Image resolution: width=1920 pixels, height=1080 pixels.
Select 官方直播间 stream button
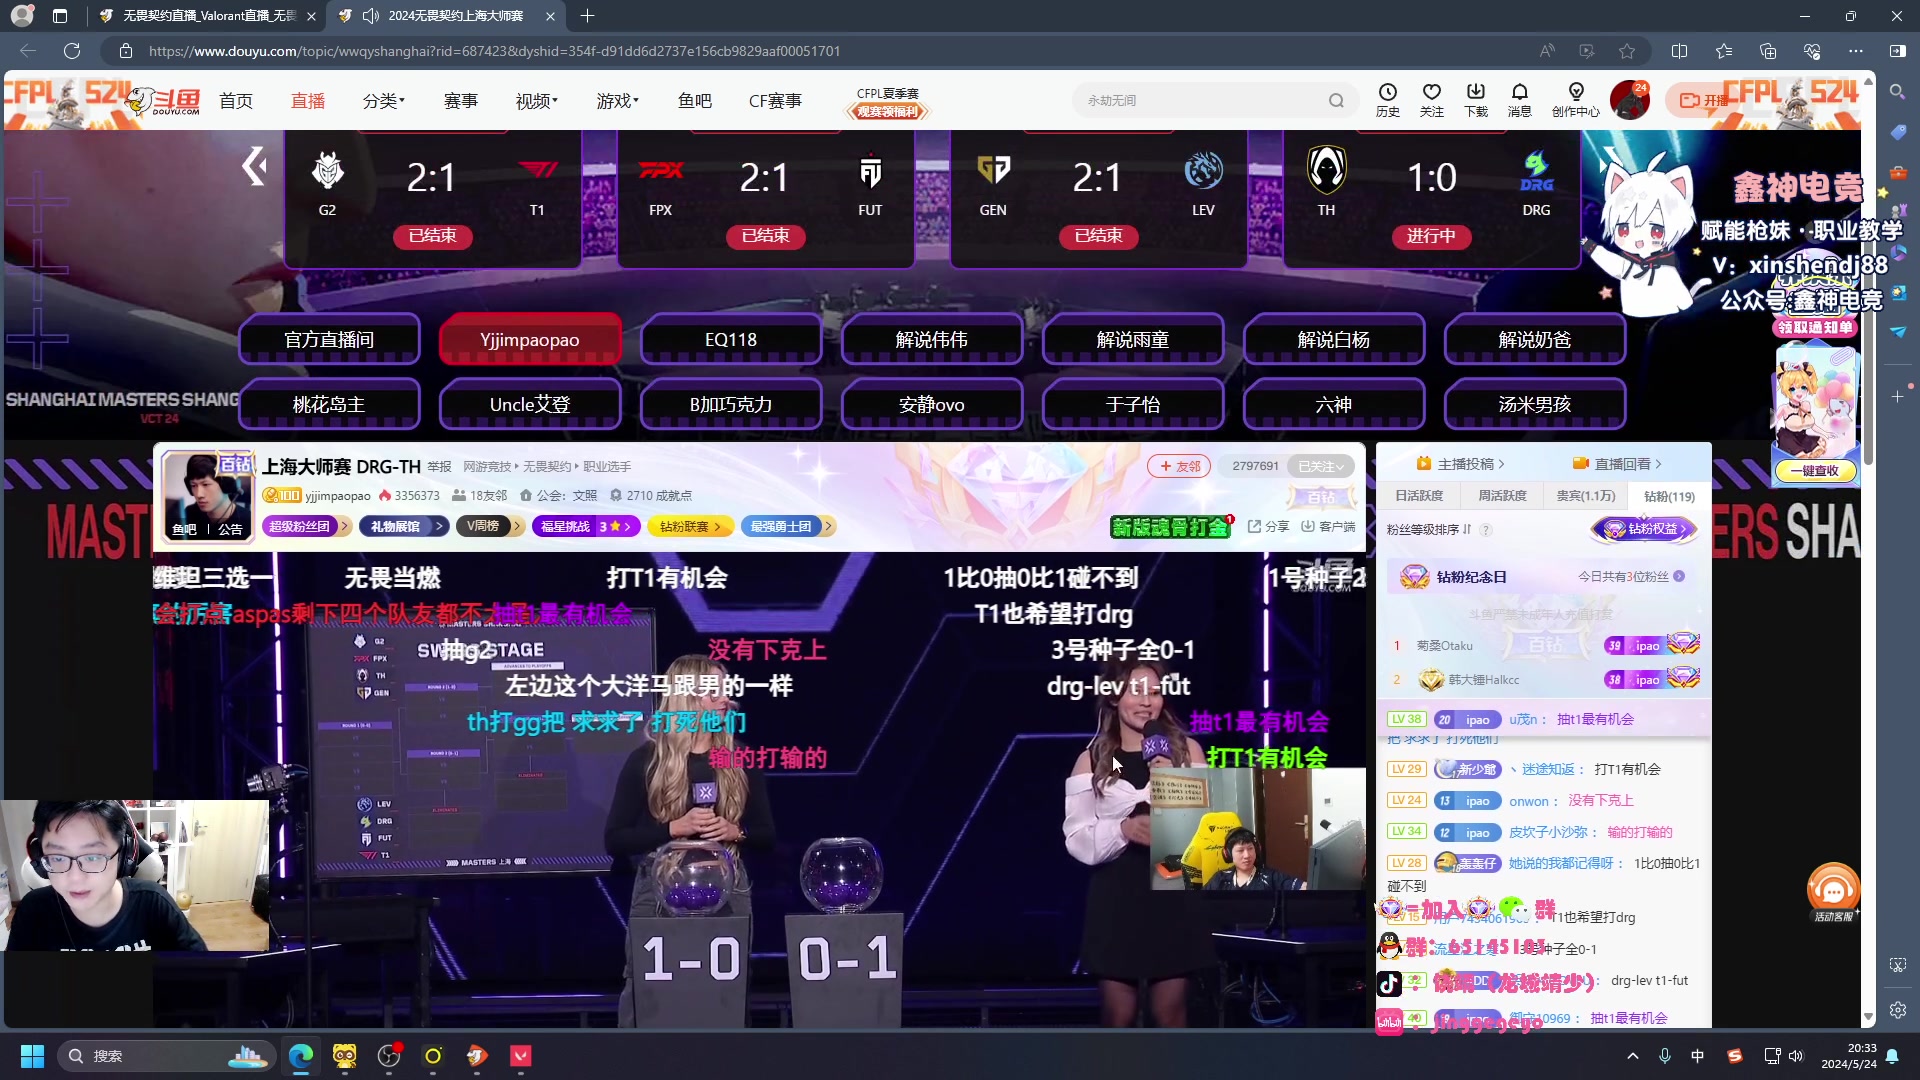329,340
